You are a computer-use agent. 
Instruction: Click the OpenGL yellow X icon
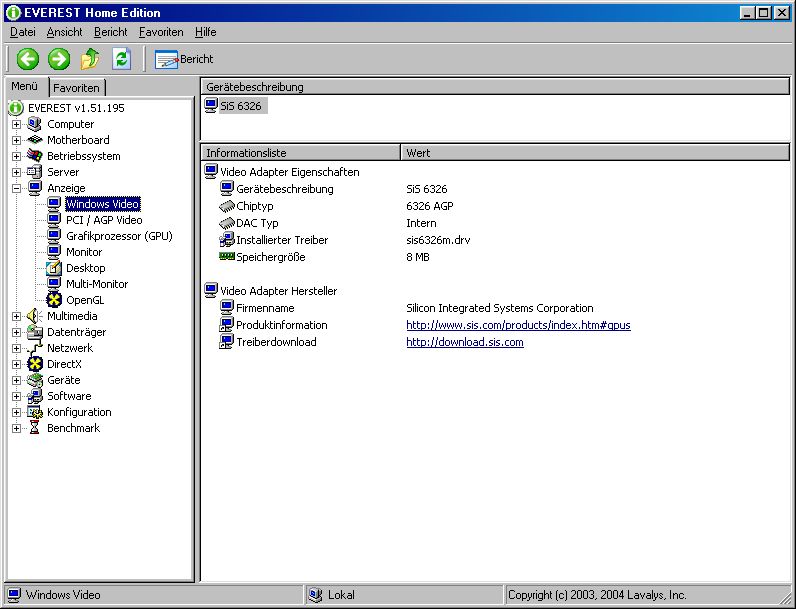tap(54, 300)
